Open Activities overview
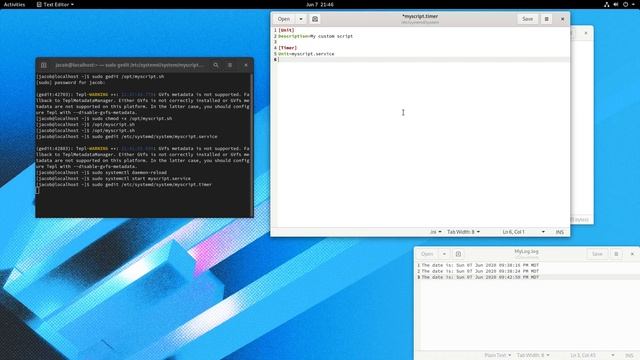Screen dimensions: 640x360 (x=14, y=4)
